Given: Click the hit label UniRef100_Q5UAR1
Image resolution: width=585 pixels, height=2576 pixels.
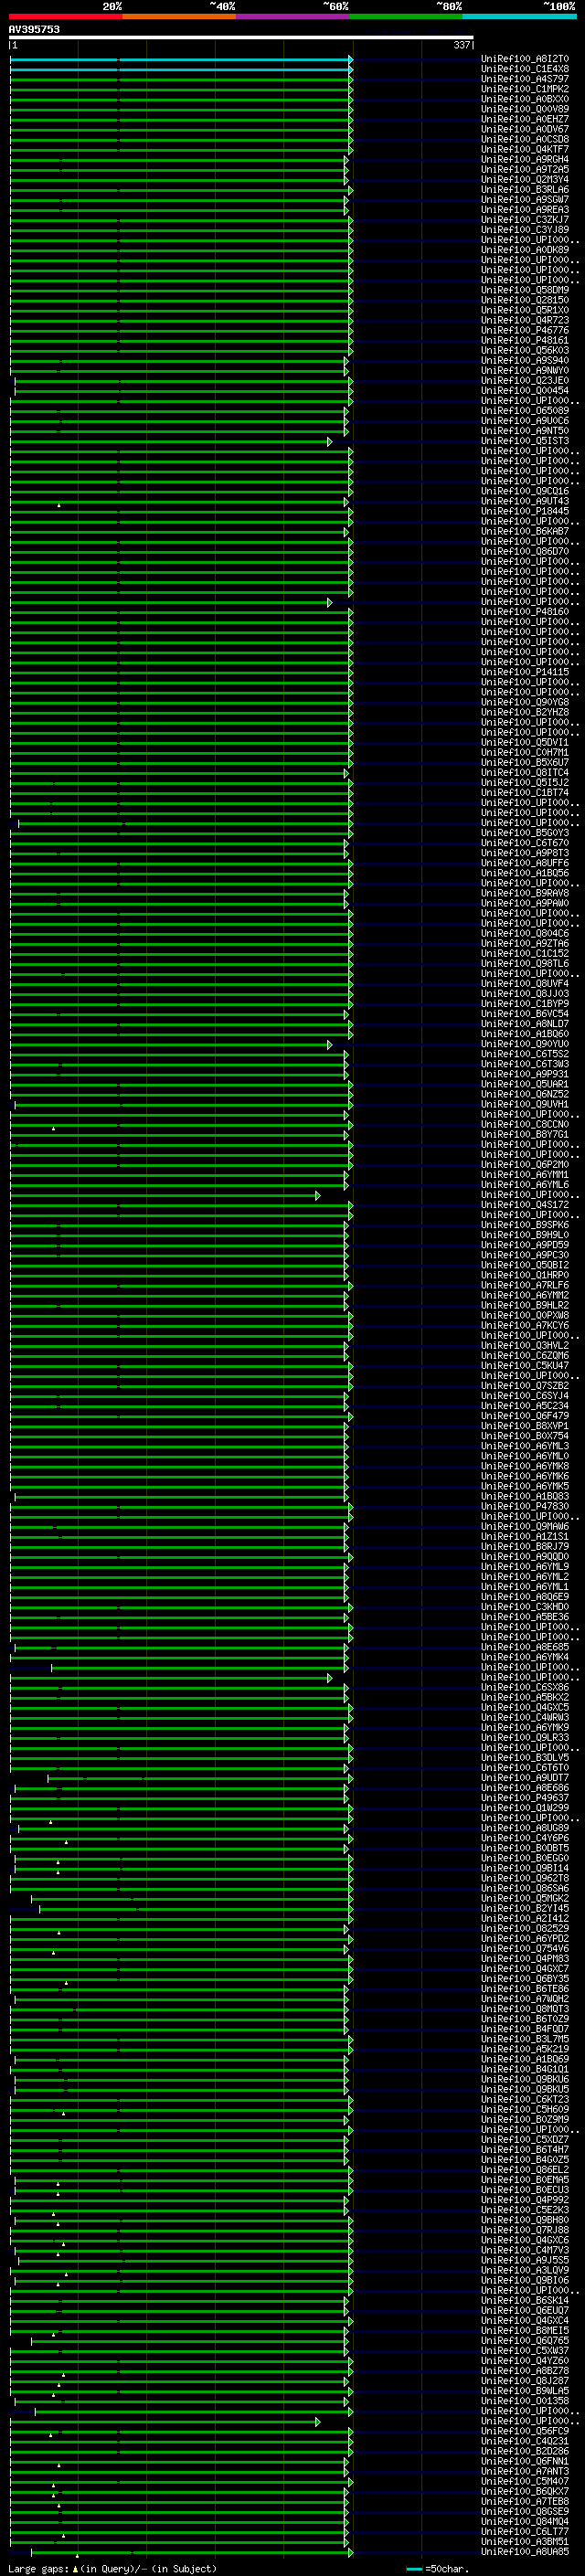Looking at the screenshot, I should tap(525, 1084).
